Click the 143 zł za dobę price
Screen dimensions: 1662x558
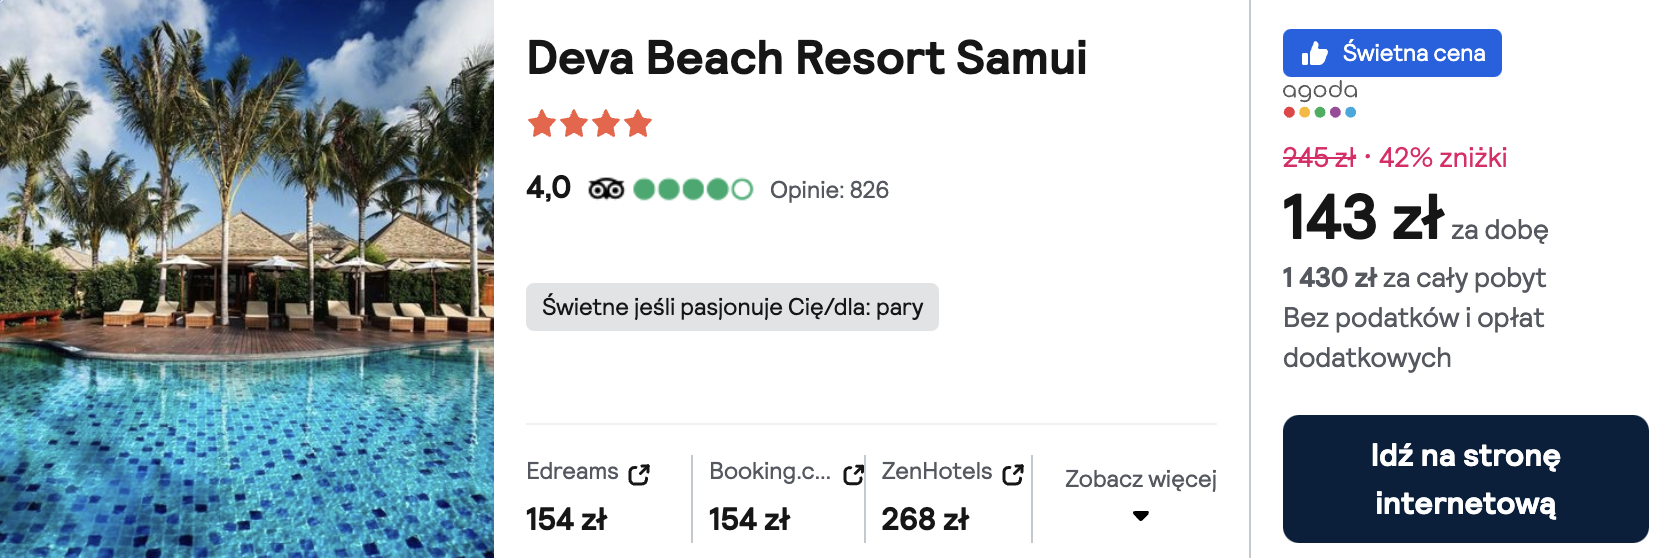[1415, 219]
